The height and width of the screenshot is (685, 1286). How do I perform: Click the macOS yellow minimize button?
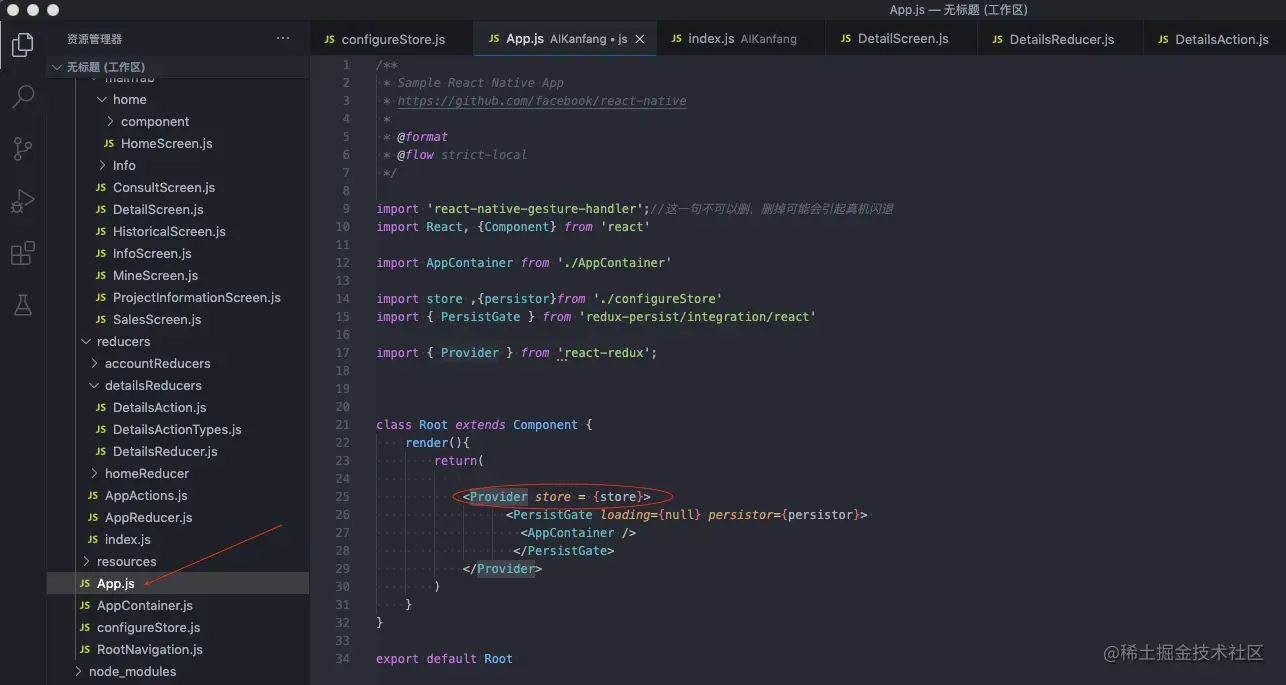pos(34,10)
